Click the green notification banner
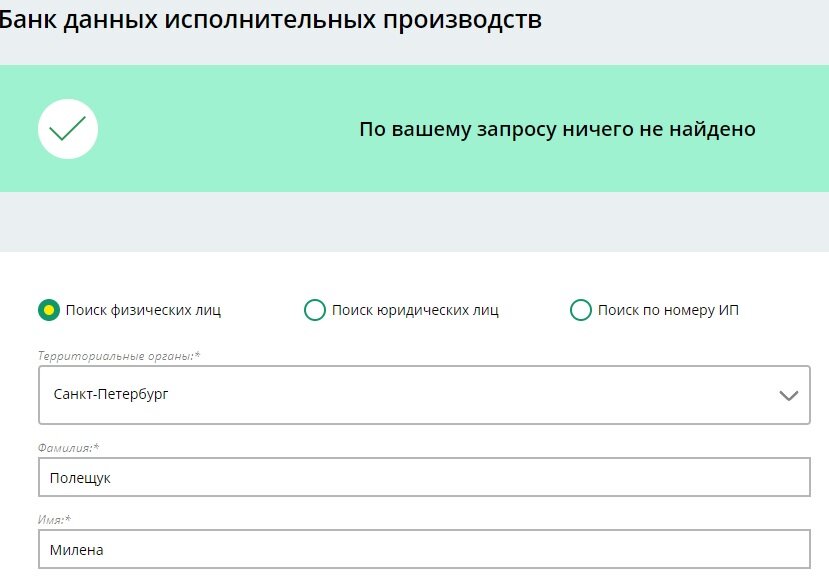This screenshot has width=829, height=579. click(x=414, y=128)
